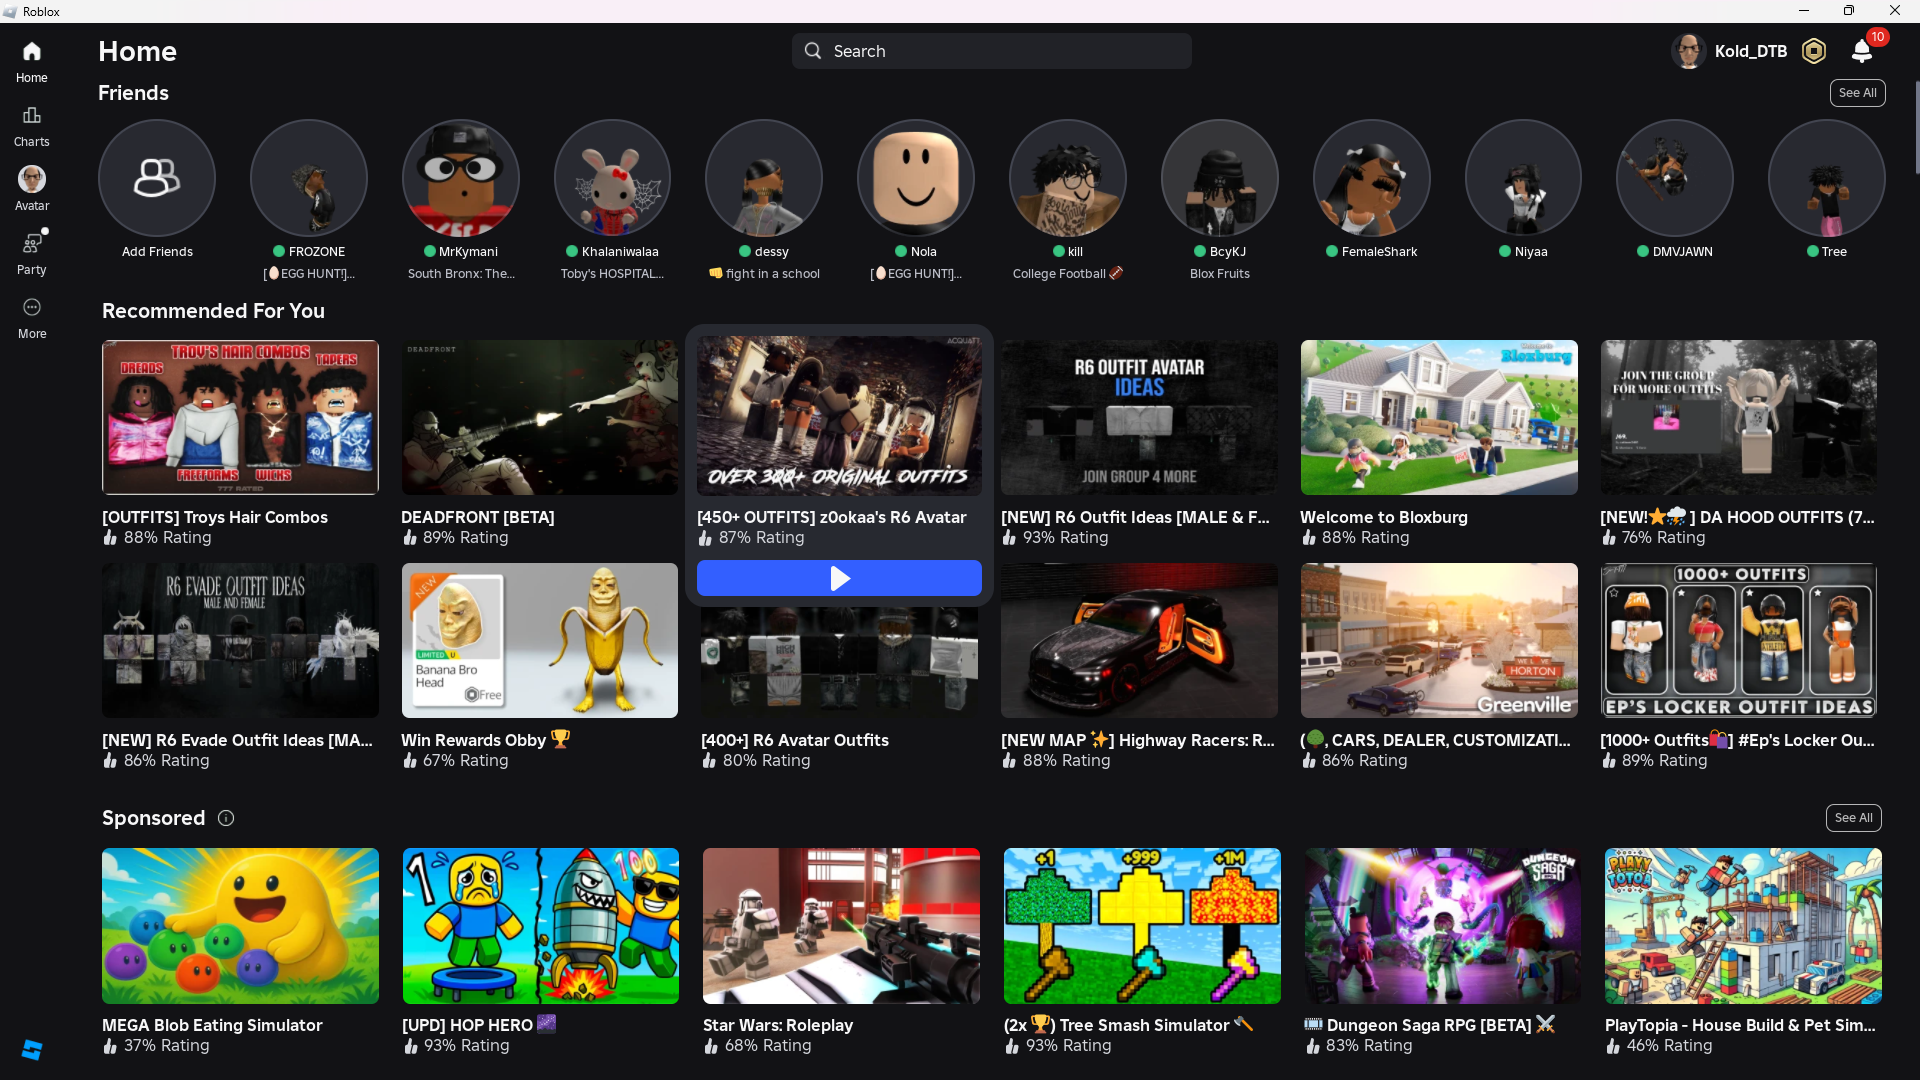This screenshot has width=1920, height=1080.
Task: Open the Charts sidebar icon
Action: click(x=32, y=115)
